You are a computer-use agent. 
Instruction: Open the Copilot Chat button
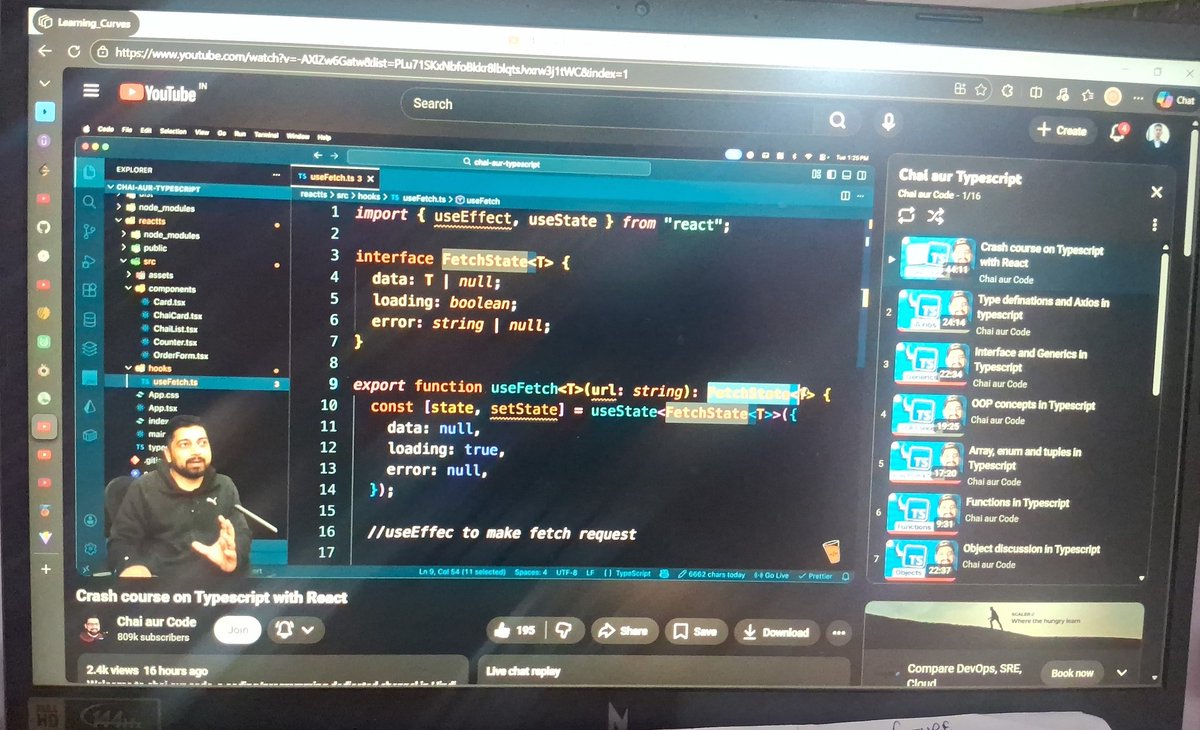tap(1175, 100)
